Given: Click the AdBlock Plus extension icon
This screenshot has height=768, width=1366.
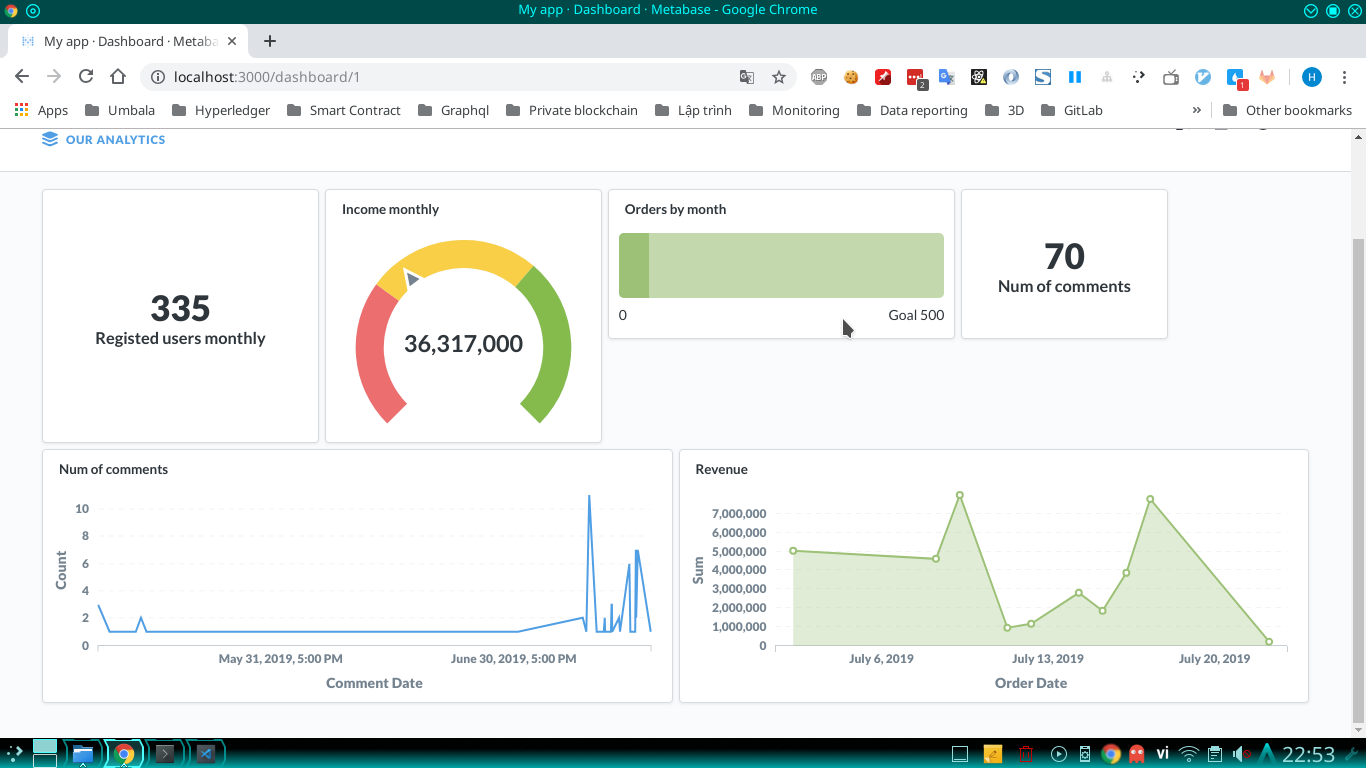Looking at the screenshot, I should (819, 77).
